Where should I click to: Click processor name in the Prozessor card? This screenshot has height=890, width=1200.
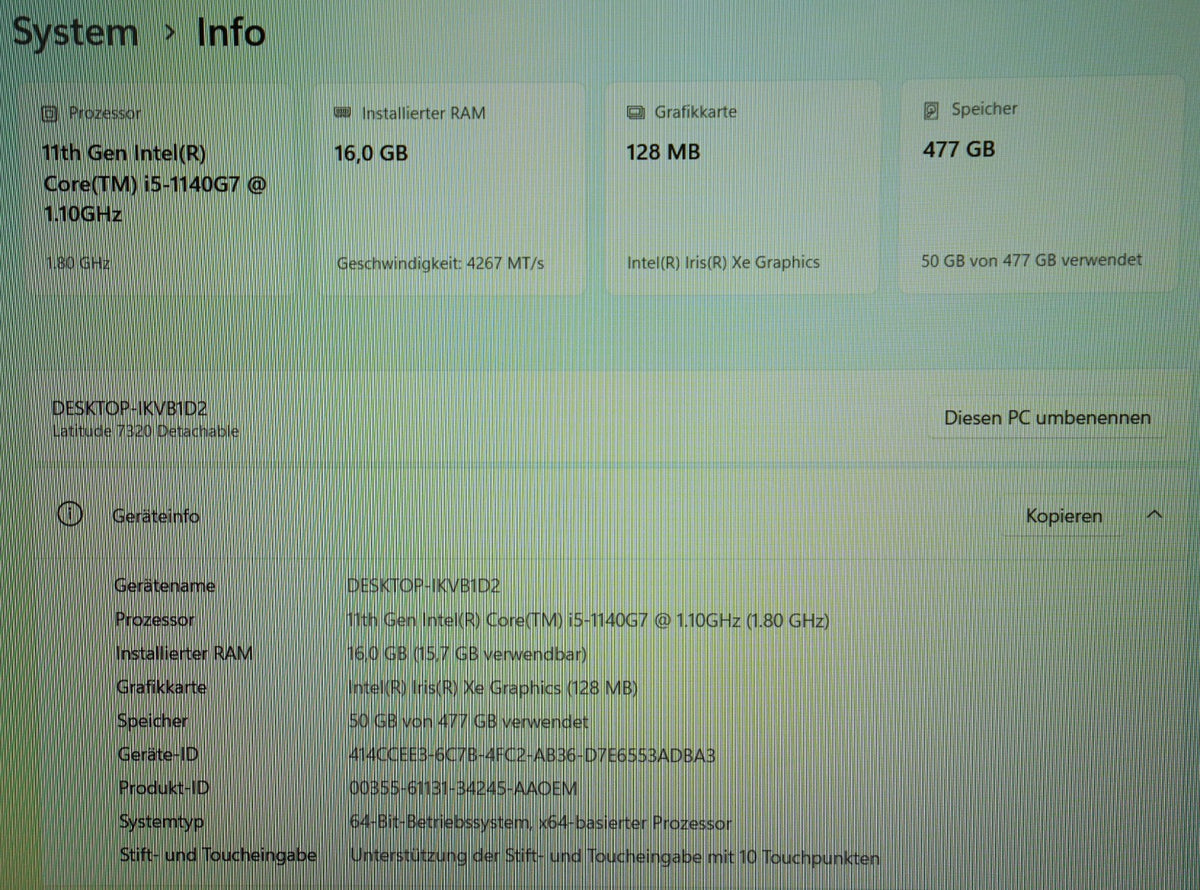tap(154, 184)
